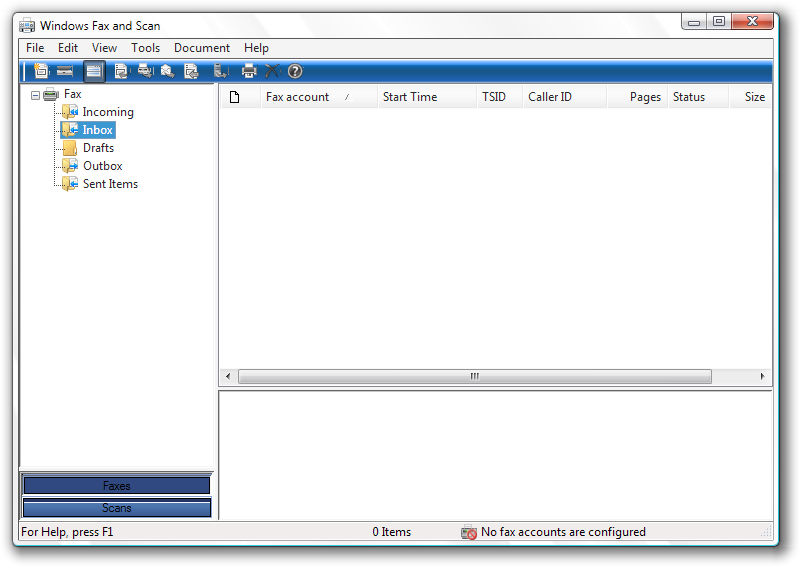The width and height of the screenshot is (800, 568).
Task: Click the Delete (X) toolbar icon
Action: [272, 71]
